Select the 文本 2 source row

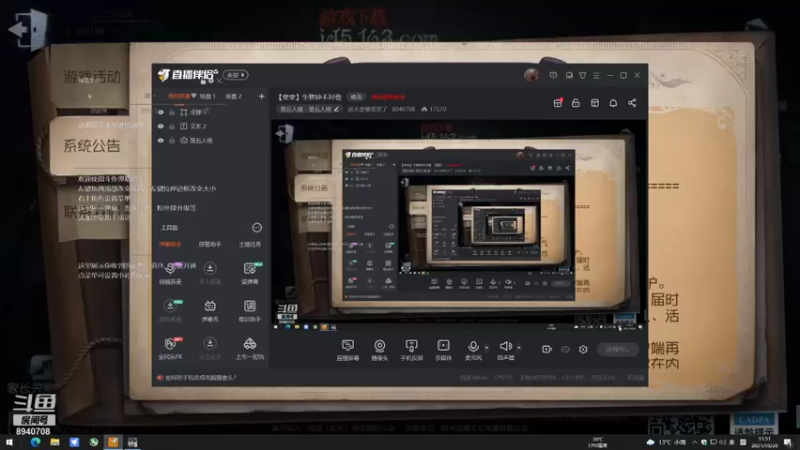(211, 126)
